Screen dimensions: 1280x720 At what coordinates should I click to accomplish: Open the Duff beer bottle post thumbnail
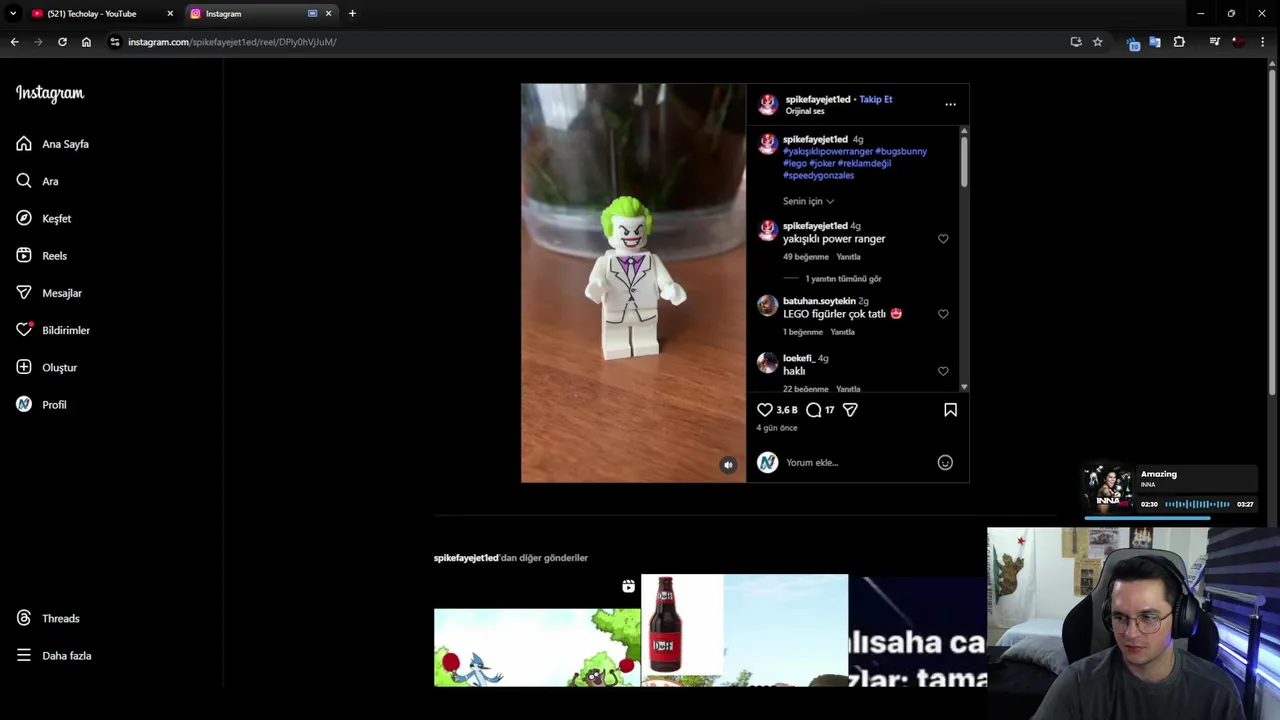pos(744,630)
